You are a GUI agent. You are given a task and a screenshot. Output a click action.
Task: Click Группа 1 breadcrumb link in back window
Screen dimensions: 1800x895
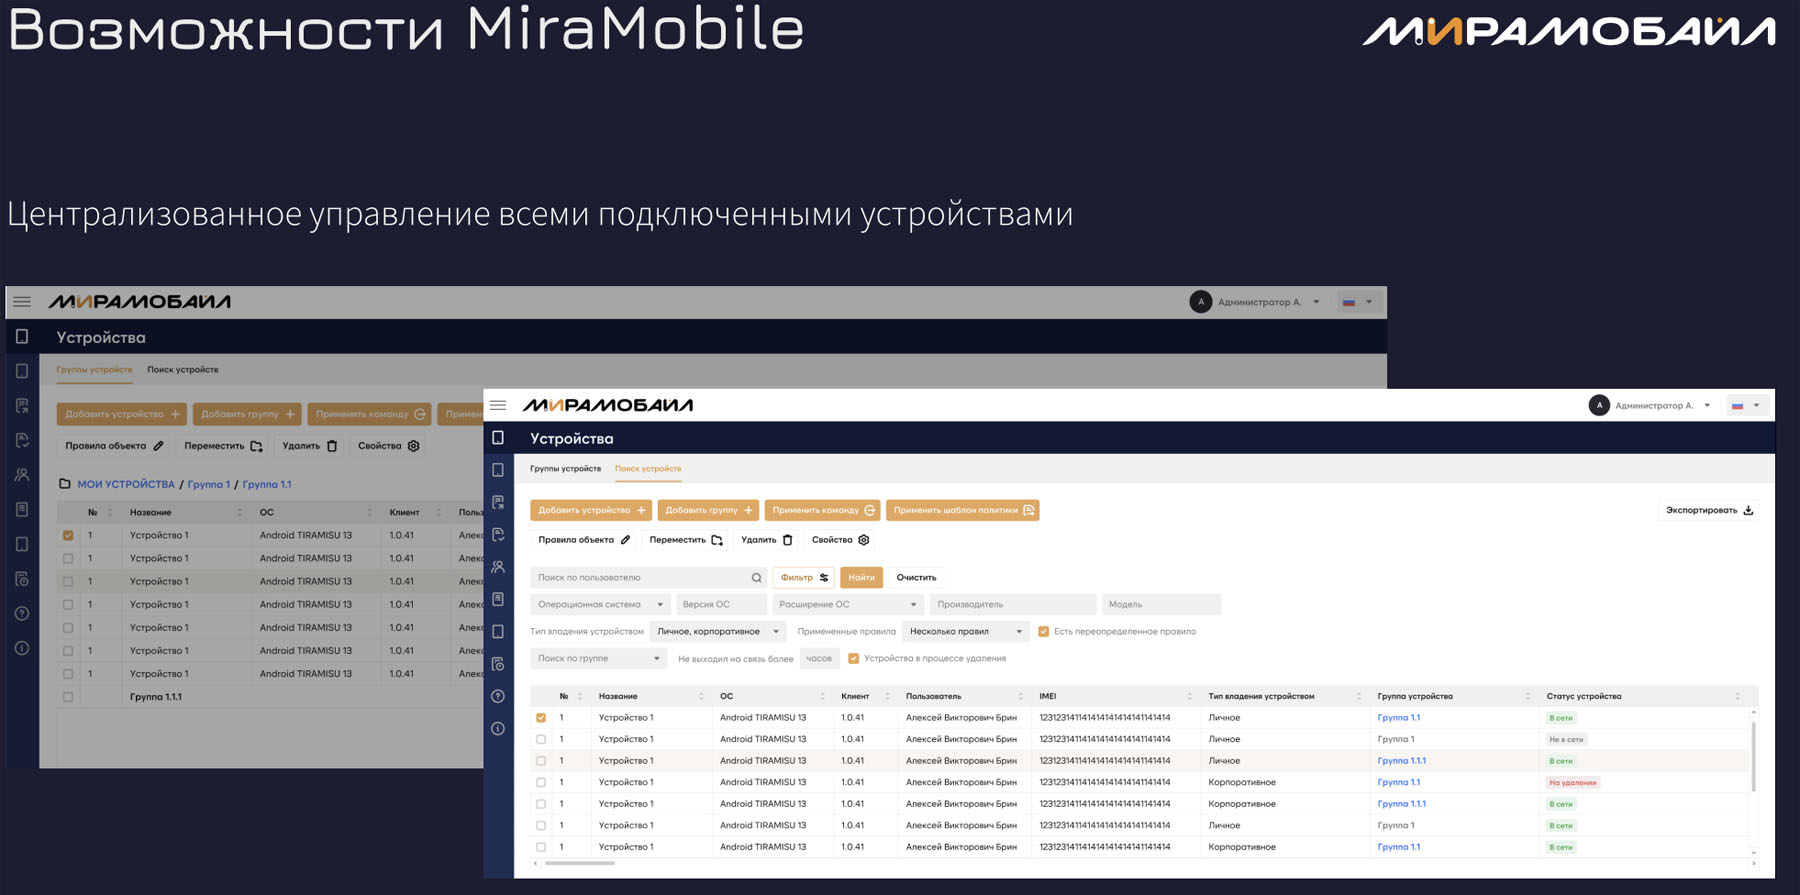[208, 484]
